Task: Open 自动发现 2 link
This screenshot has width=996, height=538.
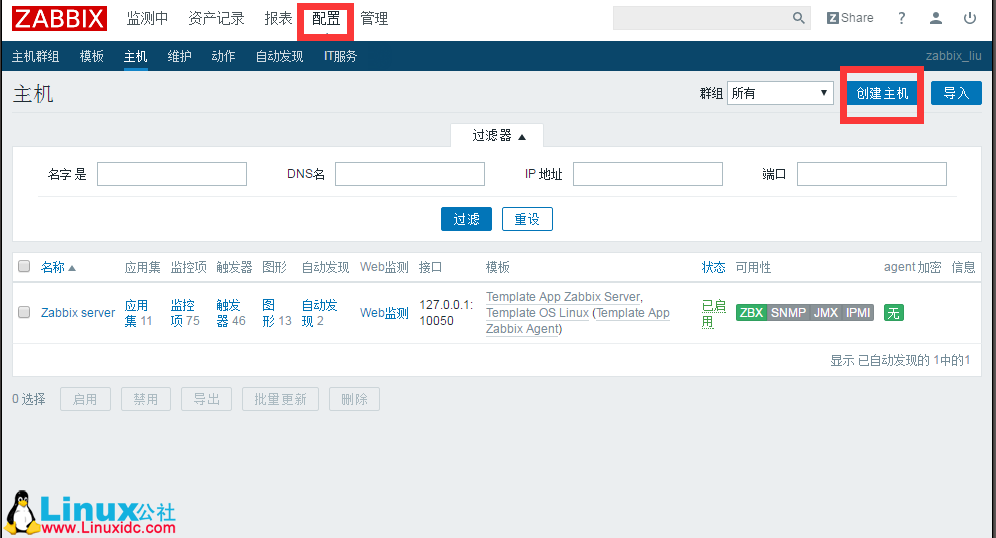Action: click(x=320, y=313)
